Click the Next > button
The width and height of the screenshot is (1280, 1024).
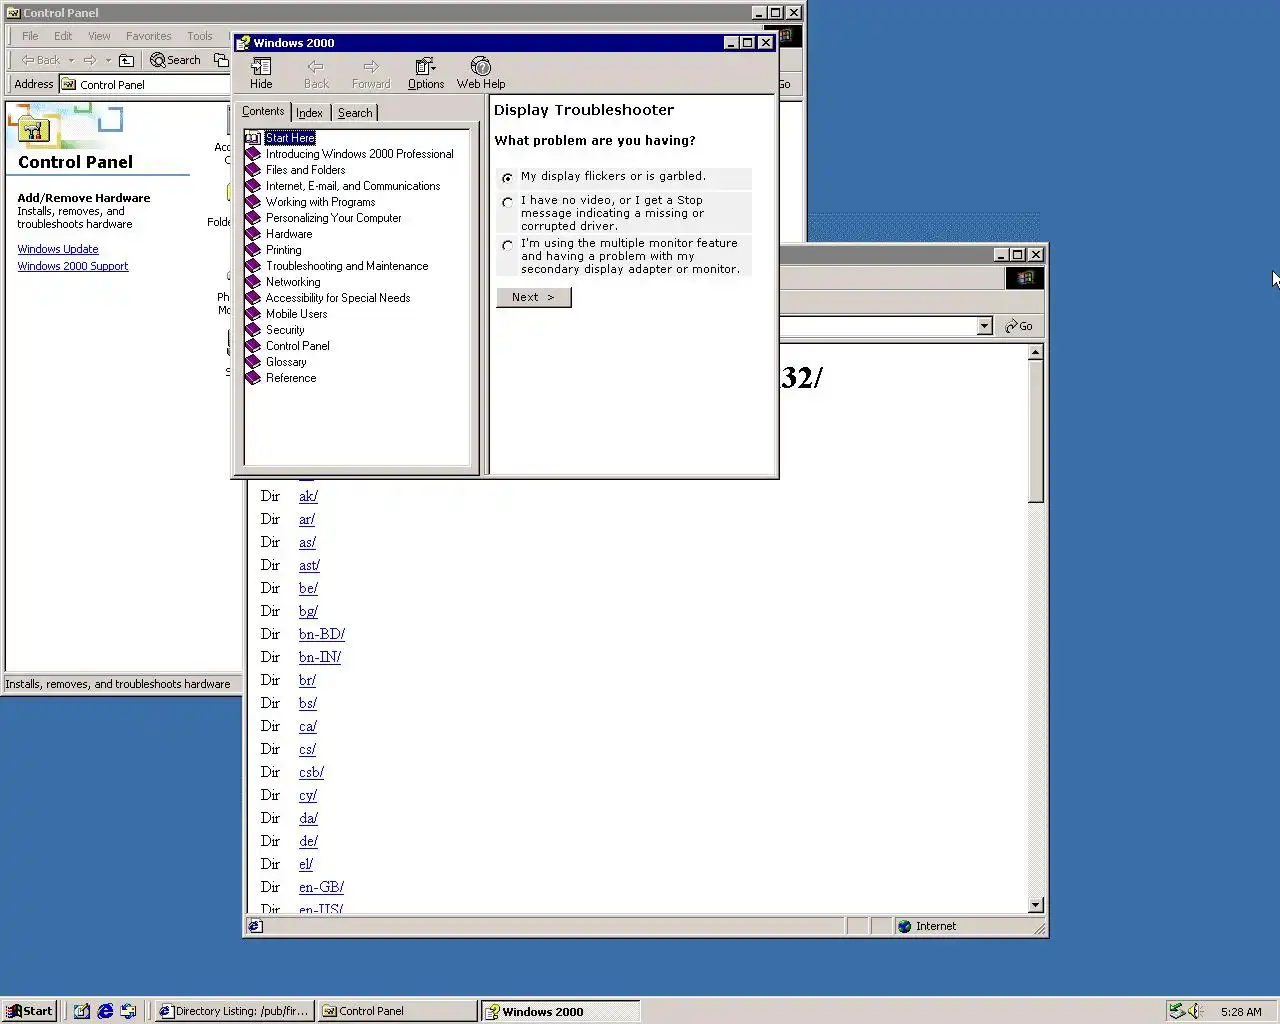click(534, 297)
